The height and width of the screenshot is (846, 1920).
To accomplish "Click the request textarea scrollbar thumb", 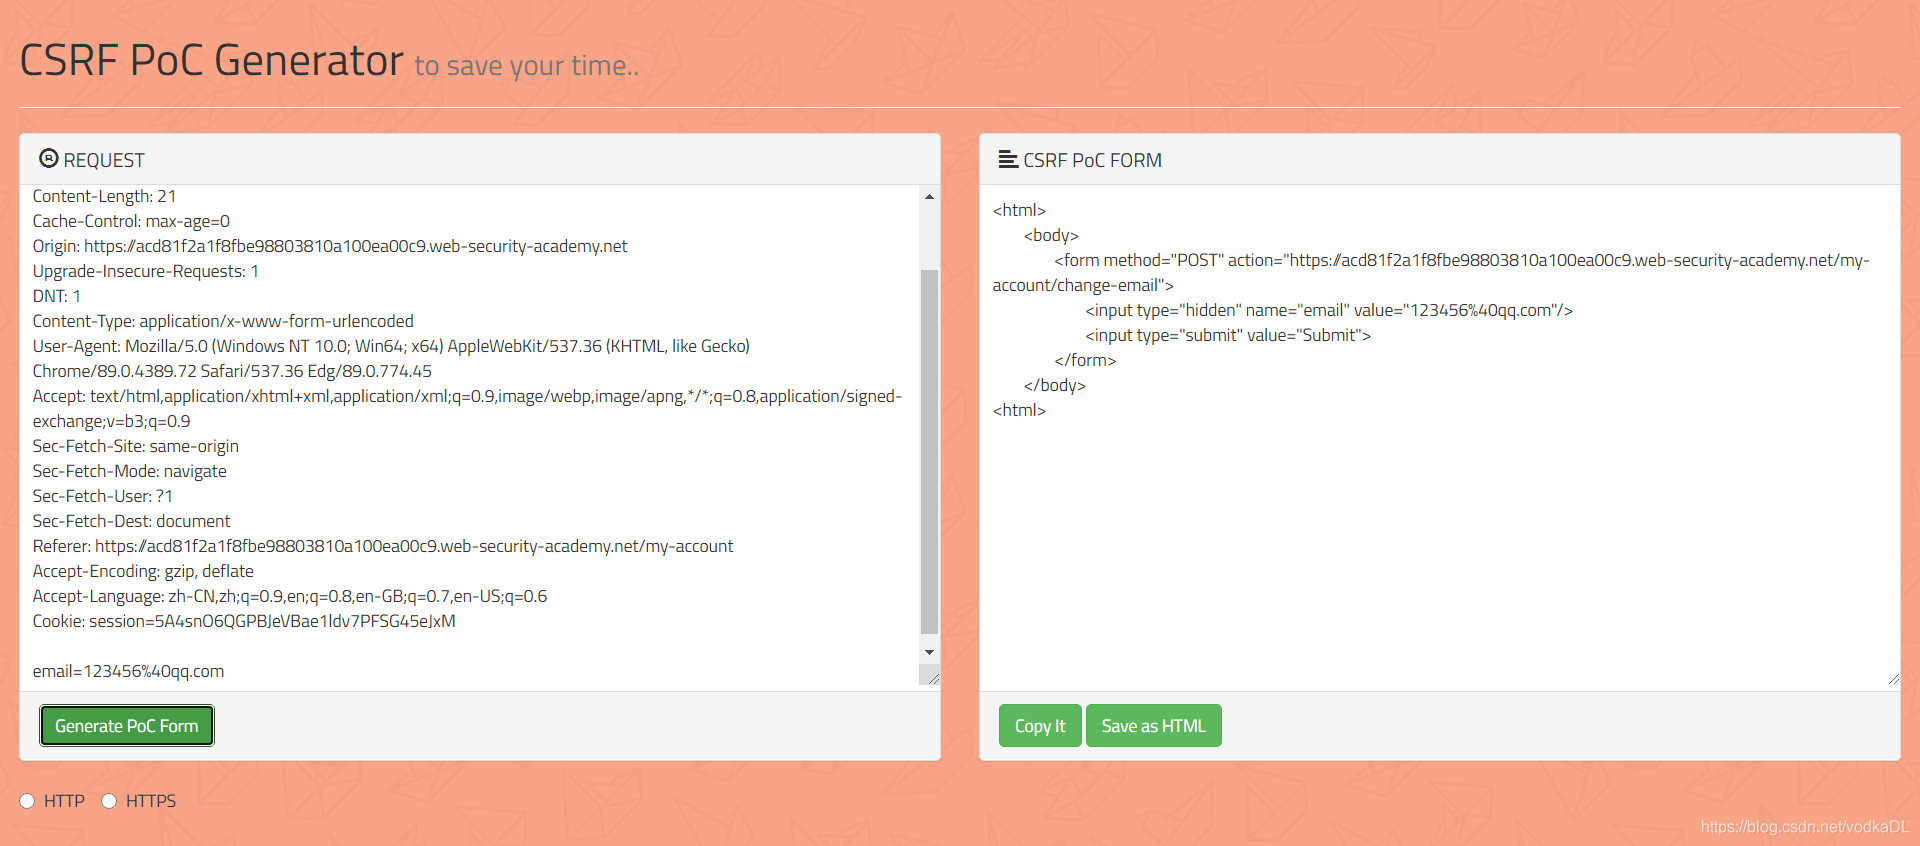I will pyautogui.click(x=929, y=451).
